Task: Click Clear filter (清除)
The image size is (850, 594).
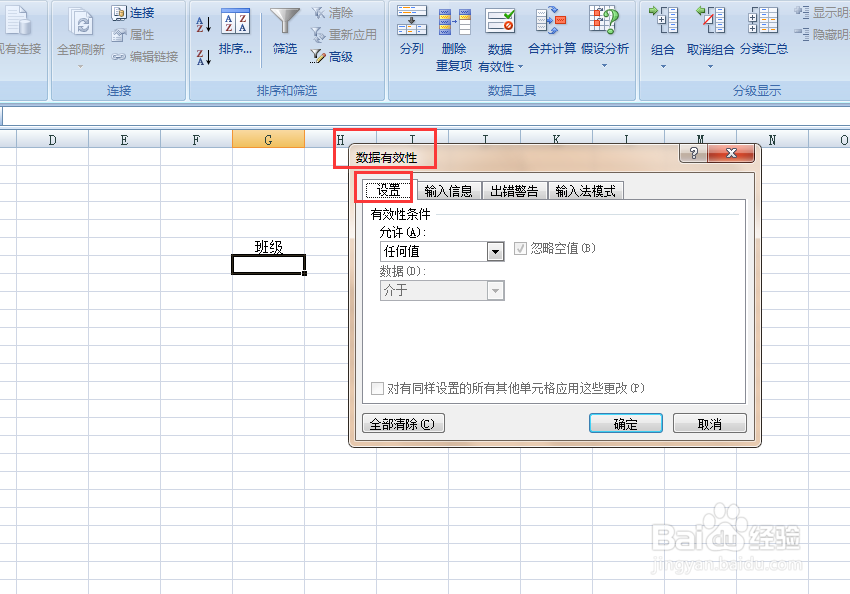Action: 332,12
